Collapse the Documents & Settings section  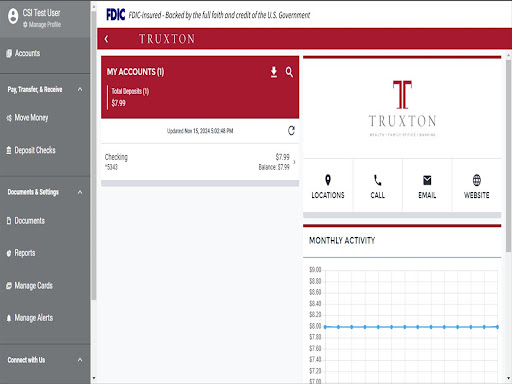click(x=80, y=192)
